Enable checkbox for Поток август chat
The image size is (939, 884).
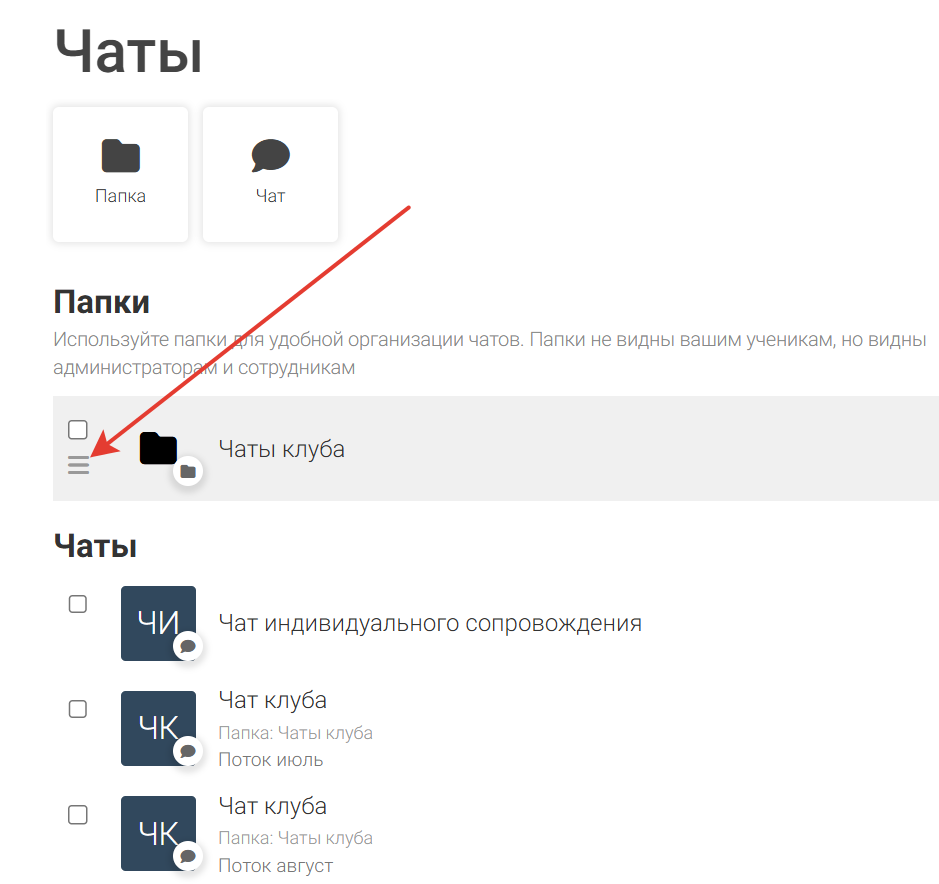click(x=78, y=815)
